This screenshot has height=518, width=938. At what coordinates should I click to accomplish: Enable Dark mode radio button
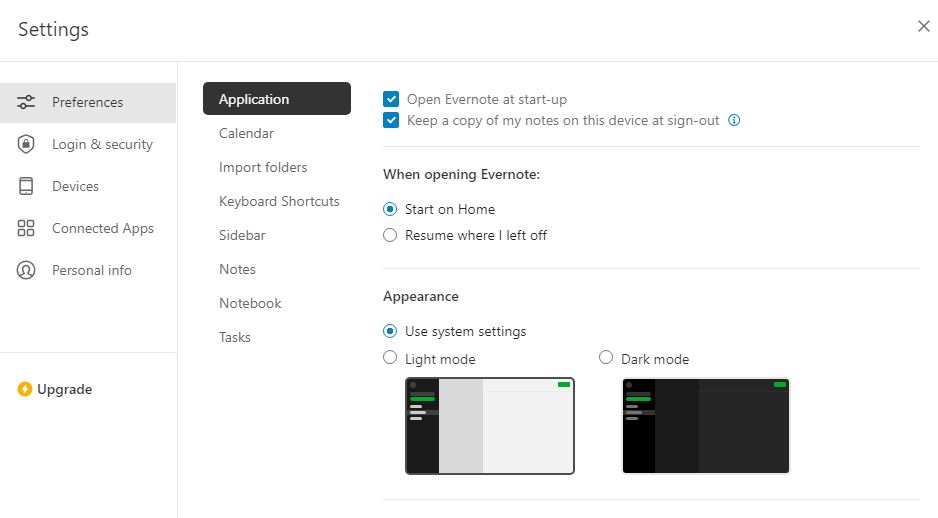[606, 358]
